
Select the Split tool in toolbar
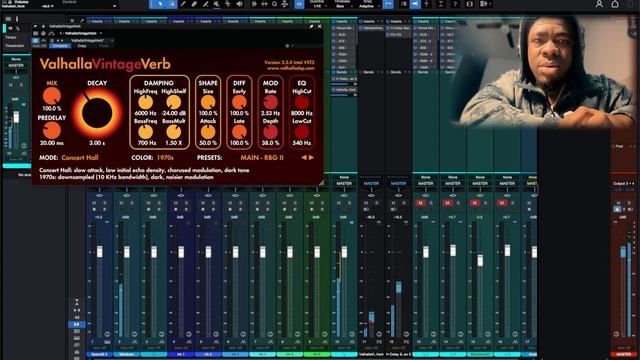click(x=183, y=4)
